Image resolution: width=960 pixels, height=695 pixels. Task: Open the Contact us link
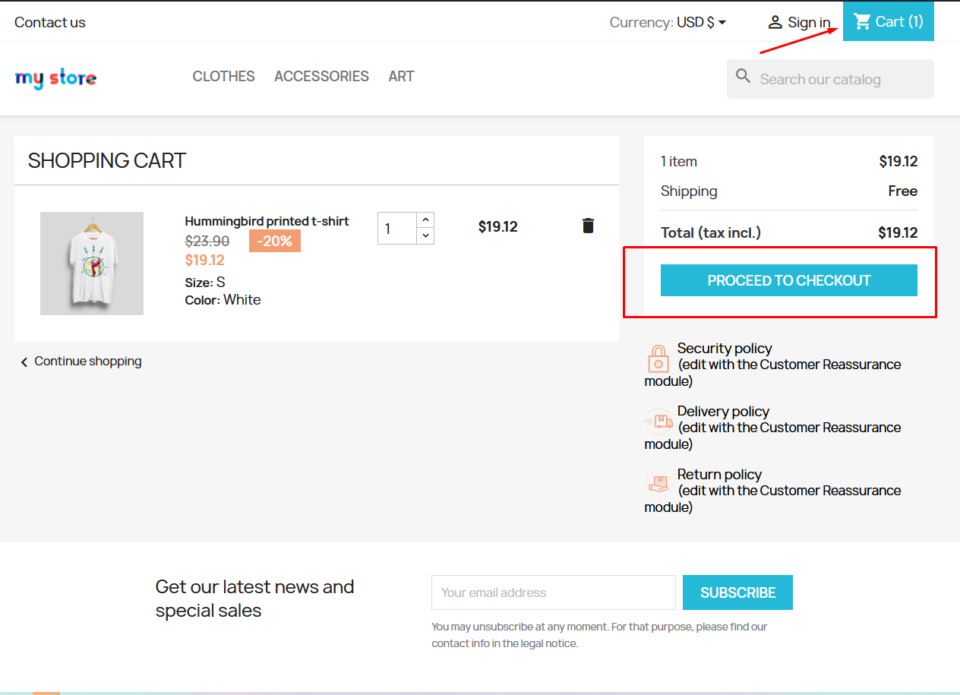tap(50, 22)
